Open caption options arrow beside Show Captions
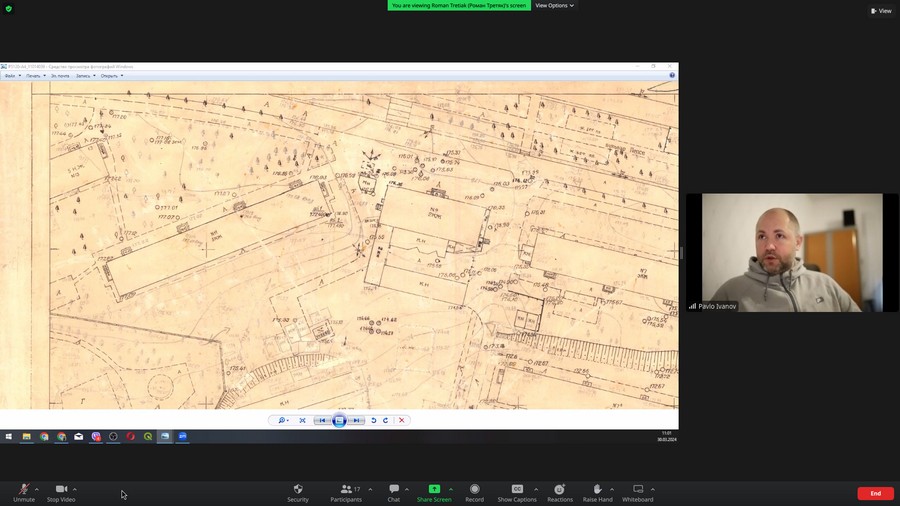Image resolution: width=900 pixels, height=506 pixels. coord(536,489)
